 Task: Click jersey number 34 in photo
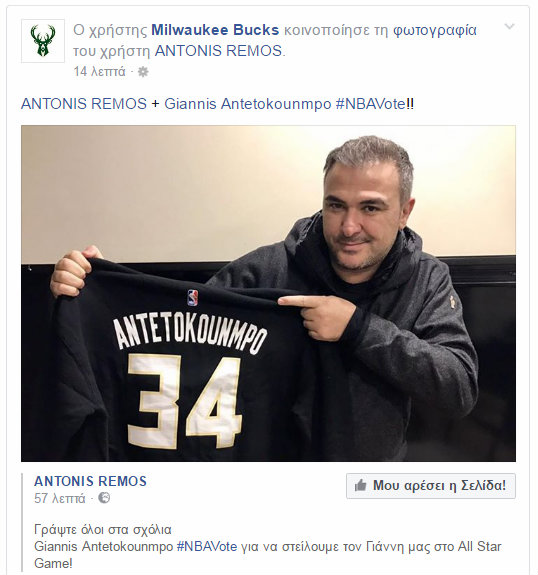click(x=184, y=401)
